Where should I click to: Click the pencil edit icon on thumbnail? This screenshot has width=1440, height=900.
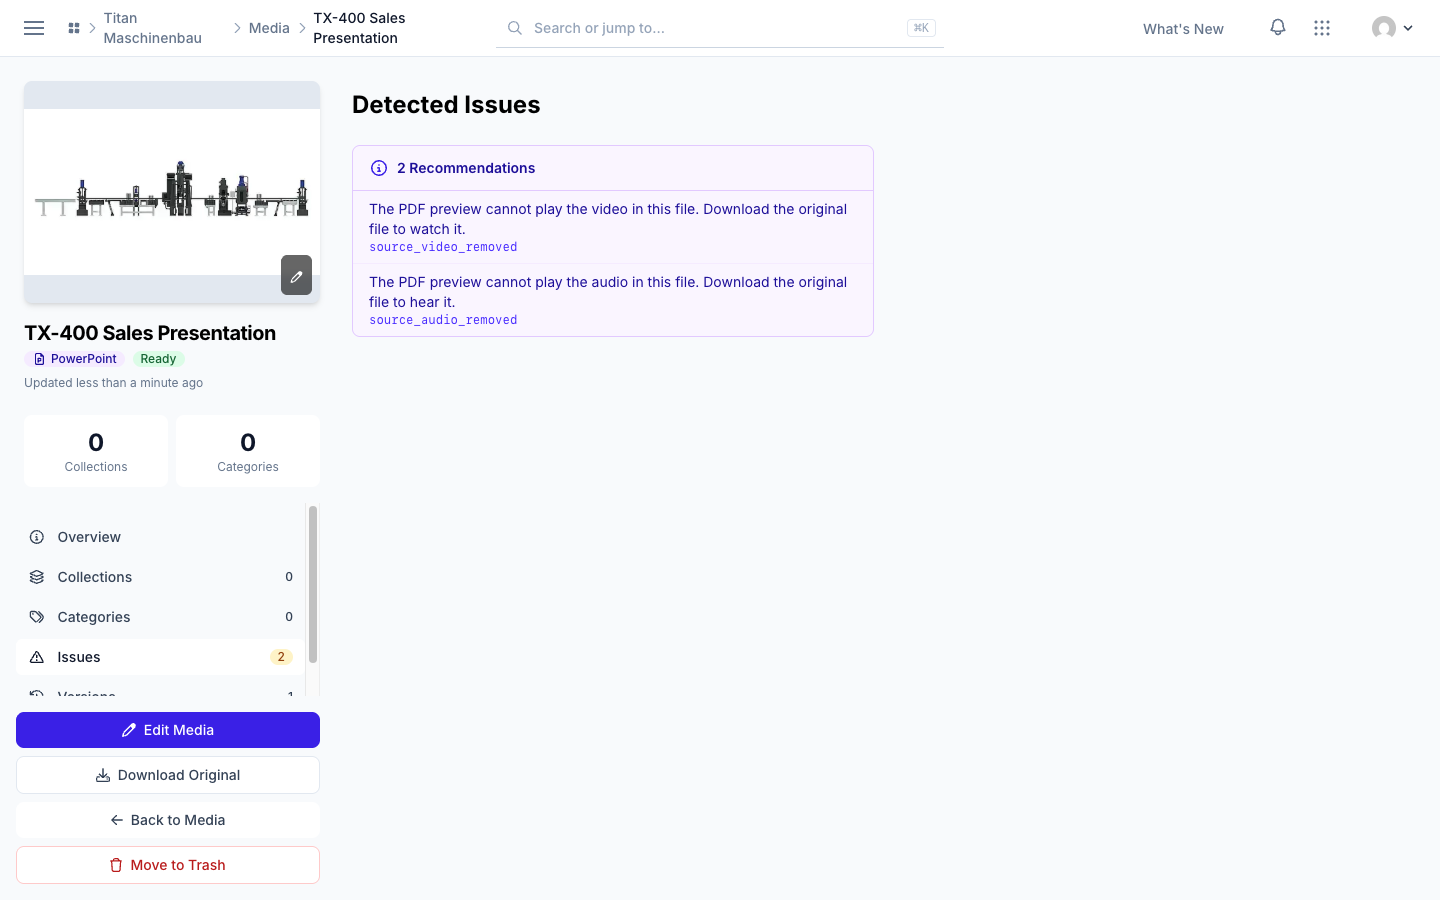296,275
